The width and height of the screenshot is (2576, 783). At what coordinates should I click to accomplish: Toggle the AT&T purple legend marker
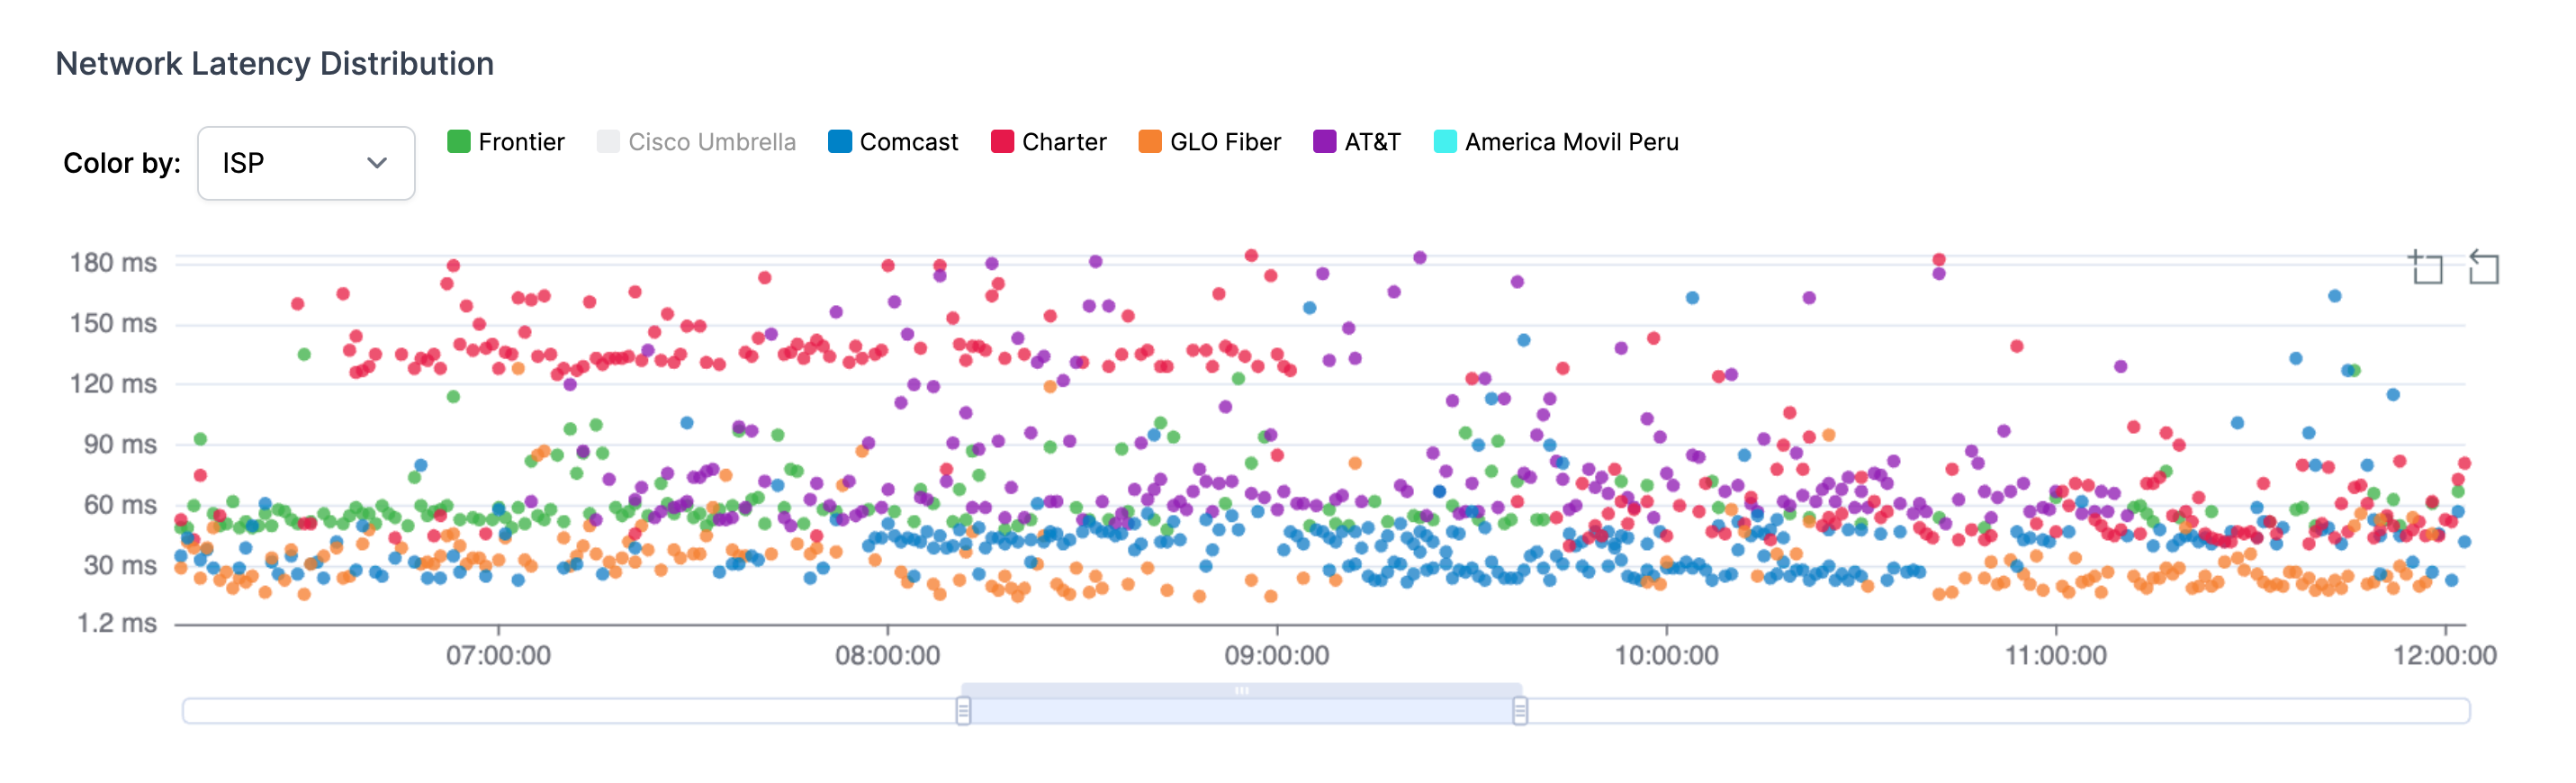[1324, 142]
